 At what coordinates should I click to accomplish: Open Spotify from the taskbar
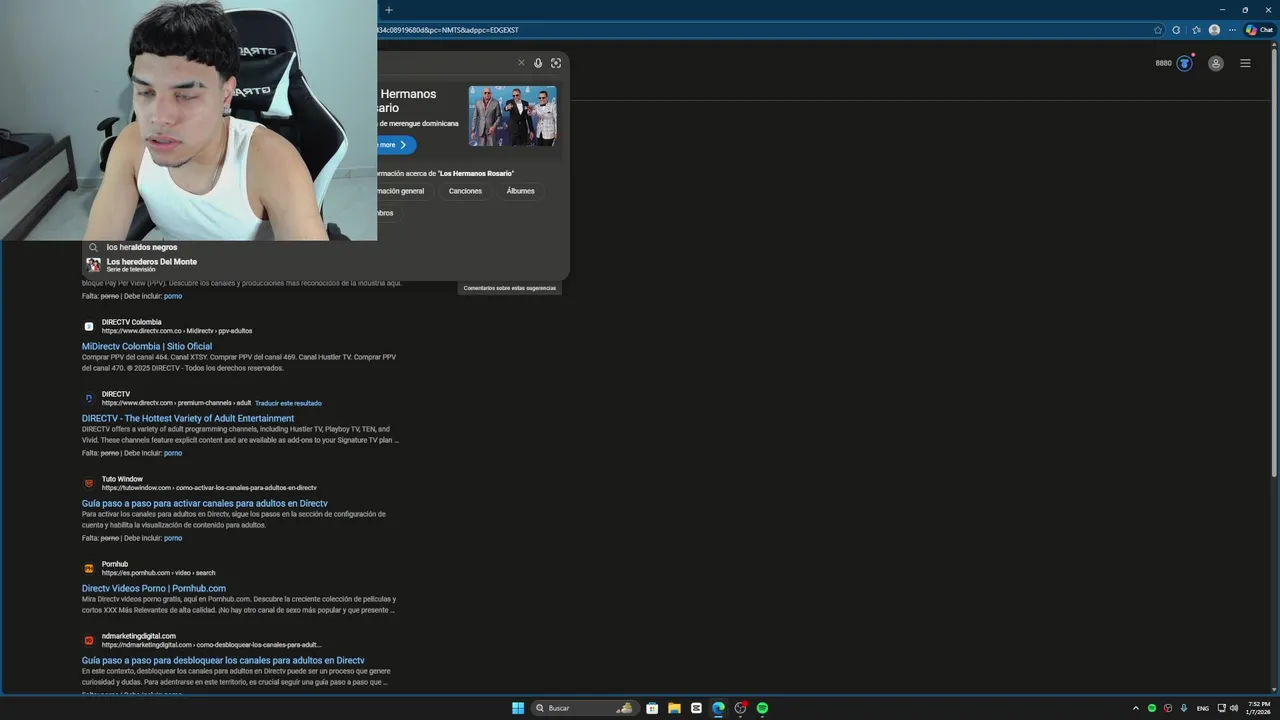coord(762,708)
